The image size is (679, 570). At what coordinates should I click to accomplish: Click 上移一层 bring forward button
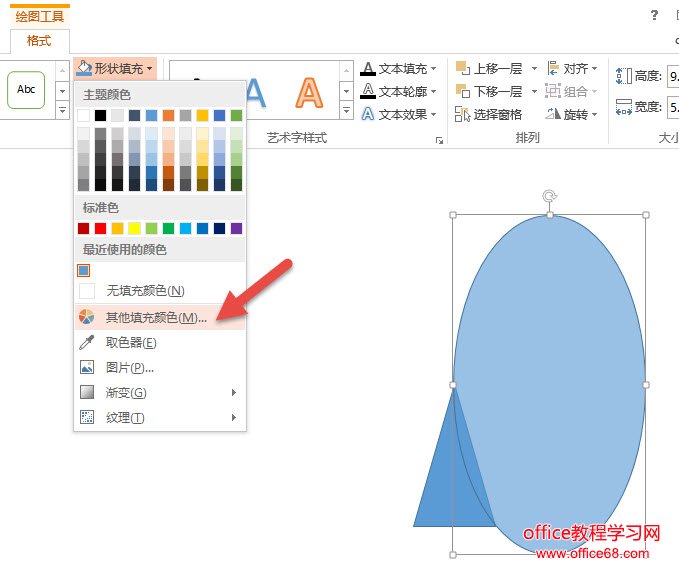490,68
